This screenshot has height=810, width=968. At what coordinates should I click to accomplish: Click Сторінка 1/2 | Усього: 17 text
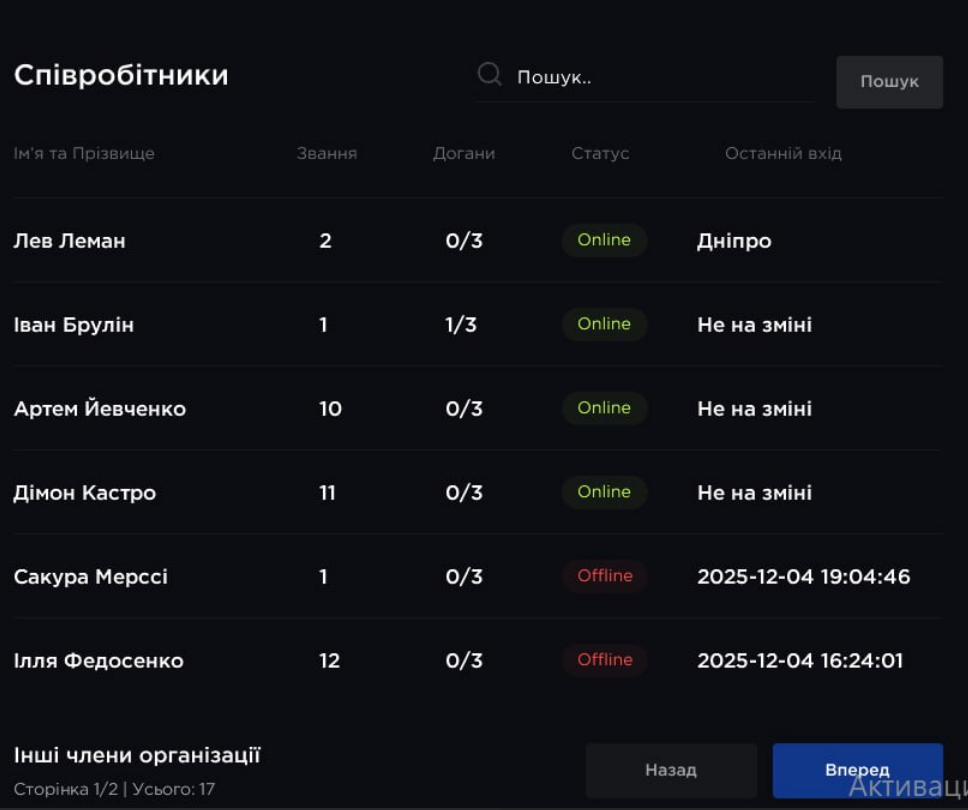114,789
